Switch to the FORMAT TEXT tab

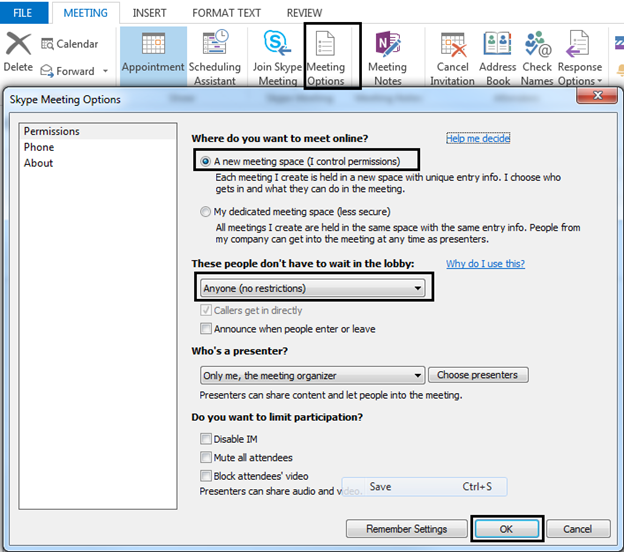pyautogui.click(x=226, y=13)
